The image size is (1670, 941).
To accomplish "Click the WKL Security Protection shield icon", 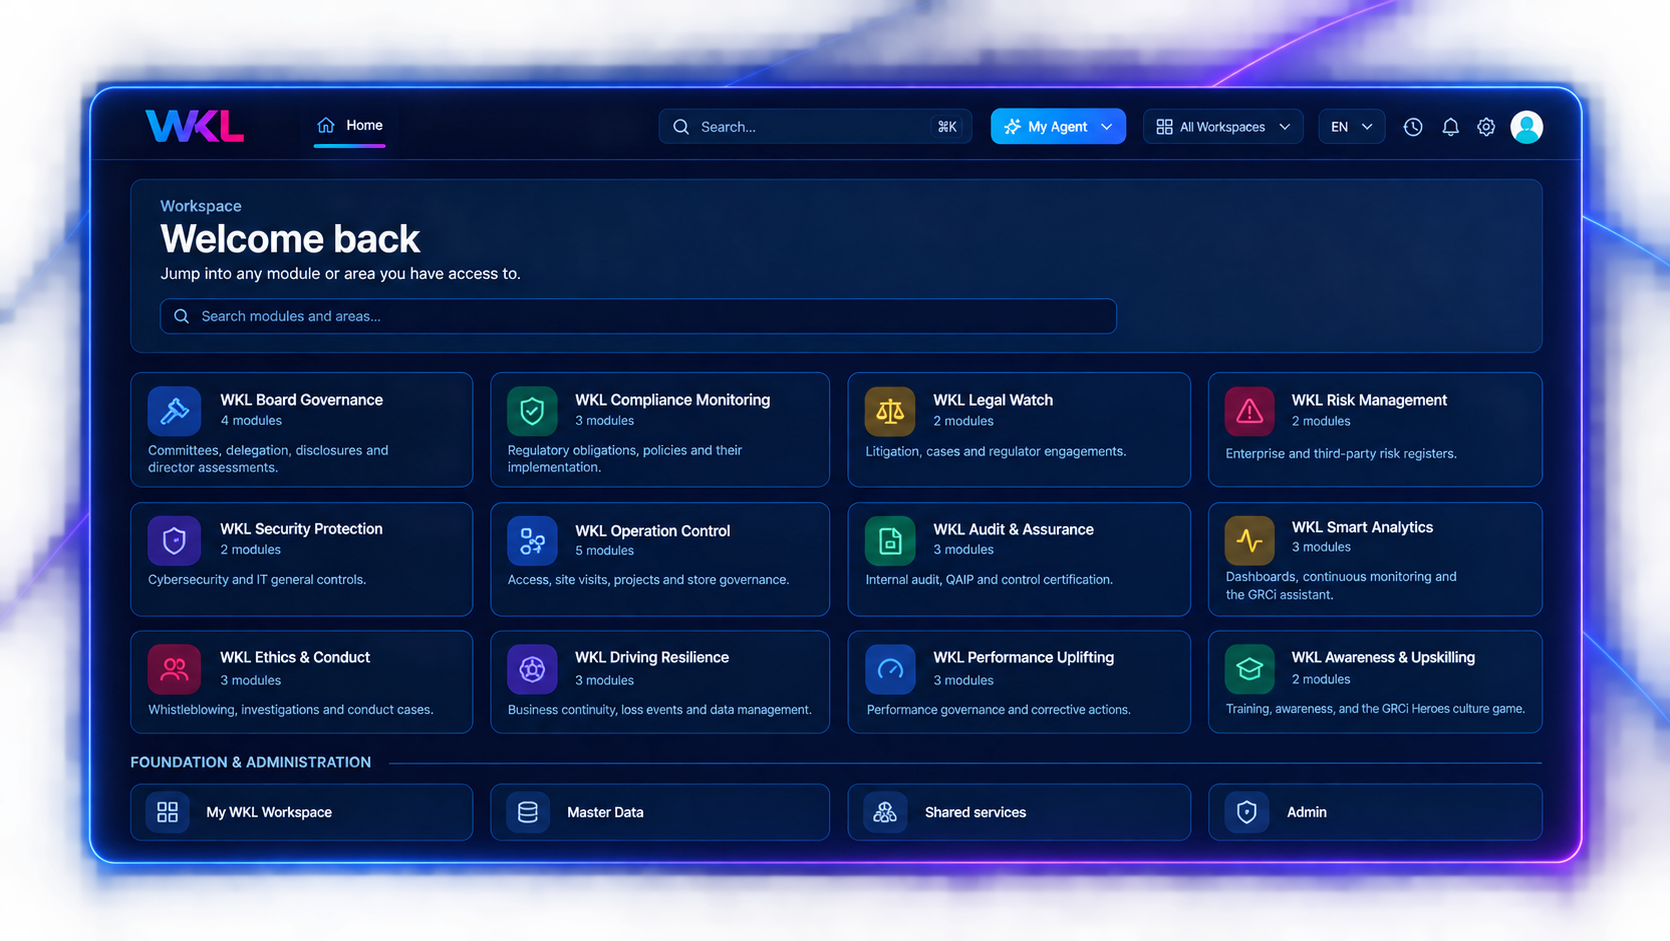I will click(174, 541).
